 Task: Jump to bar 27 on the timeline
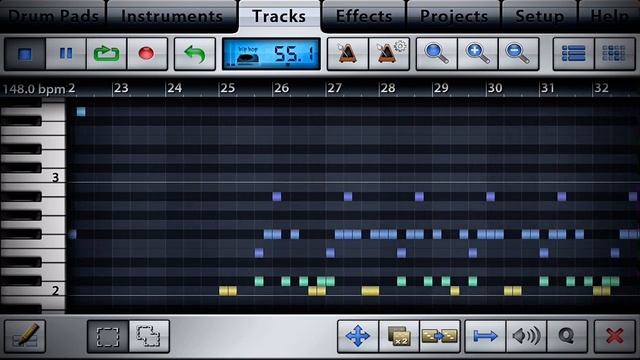tap(334, 88)
